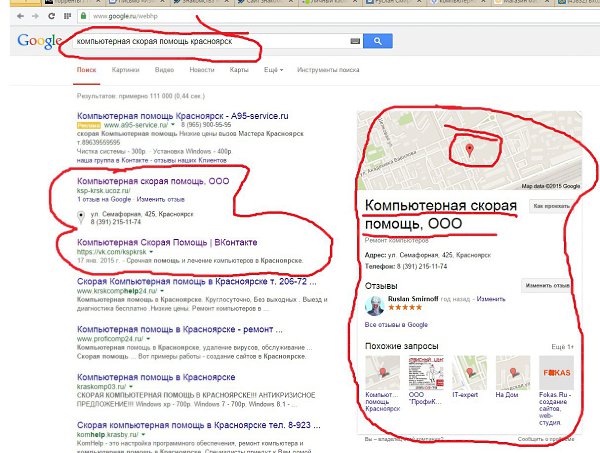The image size is (600, 453).
Task: Open Инструменты поиска search tools
Action: coord(328,70)
